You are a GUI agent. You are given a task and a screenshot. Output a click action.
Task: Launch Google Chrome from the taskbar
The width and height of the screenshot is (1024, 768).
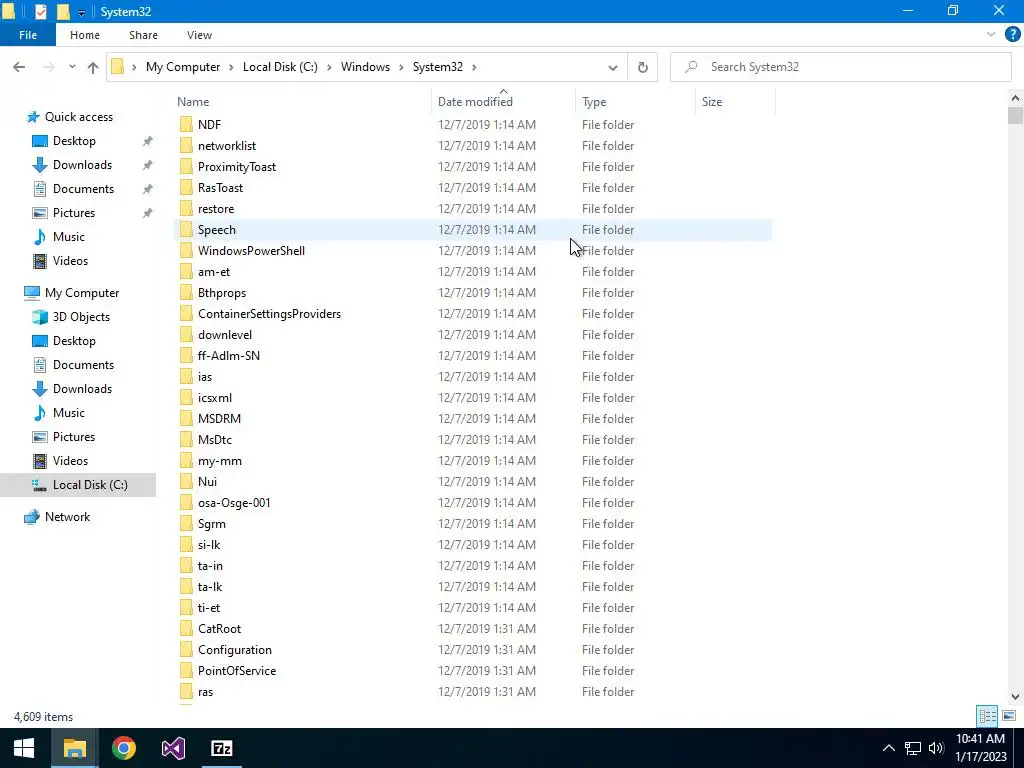[x=123, y=748]
